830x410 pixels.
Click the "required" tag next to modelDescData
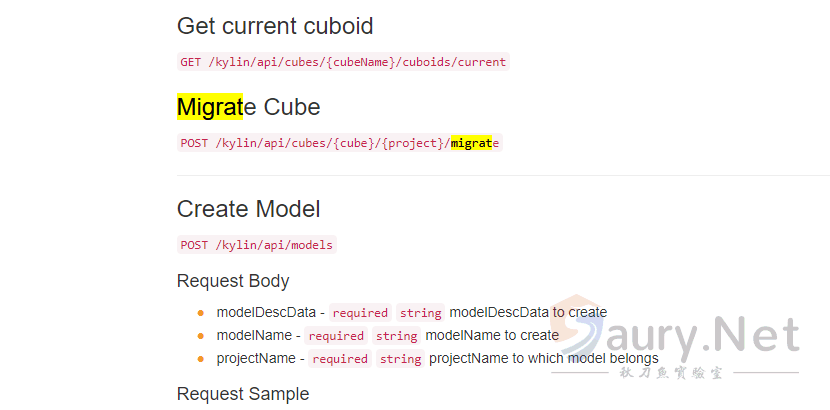360,313
